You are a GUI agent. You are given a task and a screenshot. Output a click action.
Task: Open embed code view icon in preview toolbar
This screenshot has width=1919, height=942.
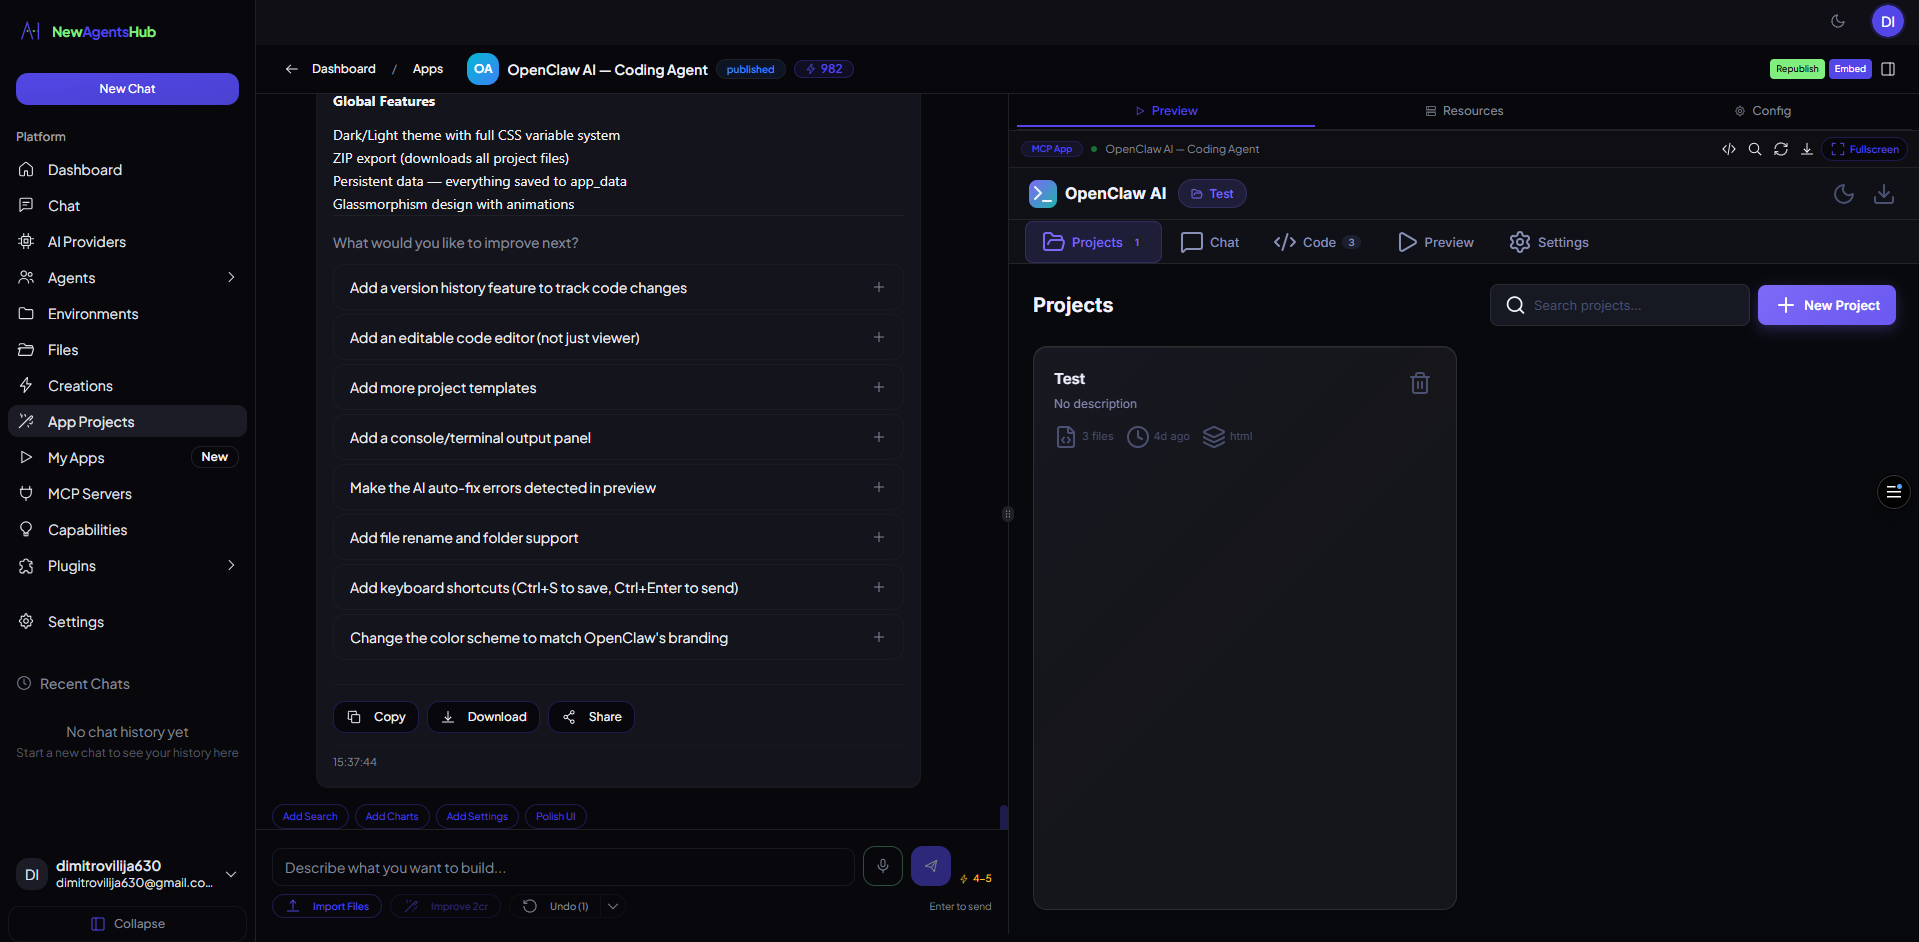[1729, 149]
